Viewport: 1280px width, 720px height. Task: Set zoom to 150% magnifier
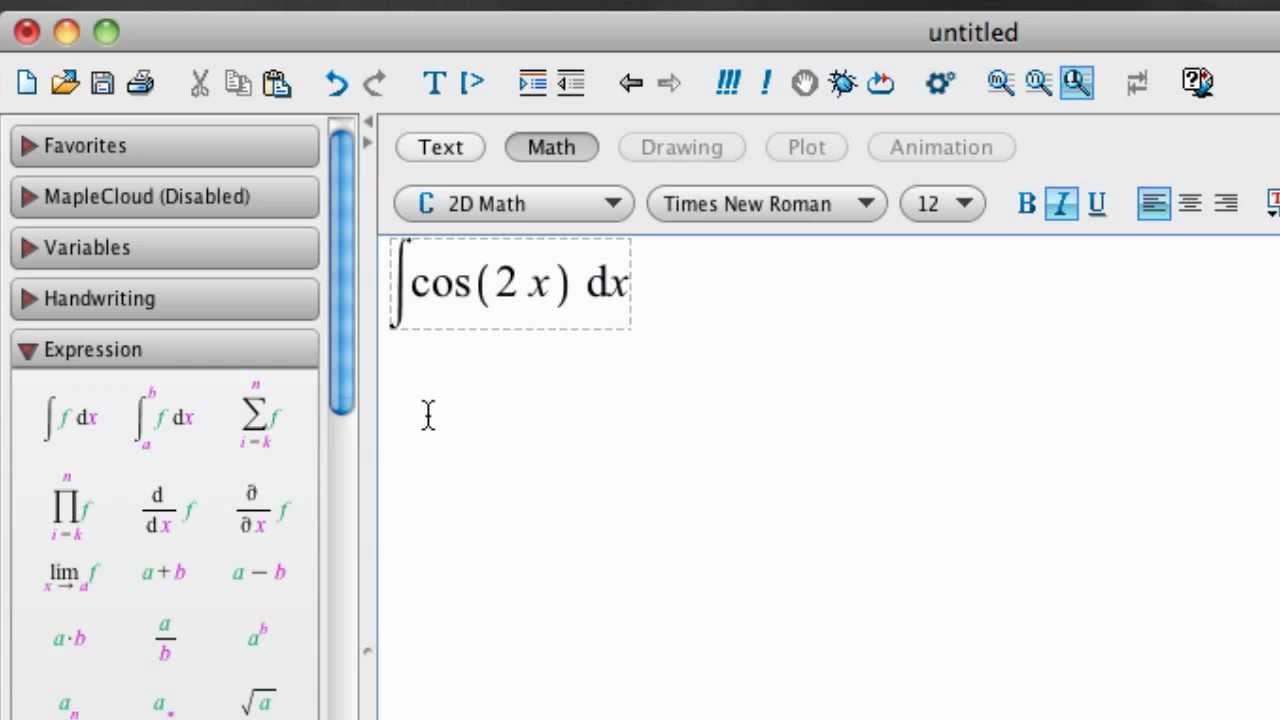1038,83
